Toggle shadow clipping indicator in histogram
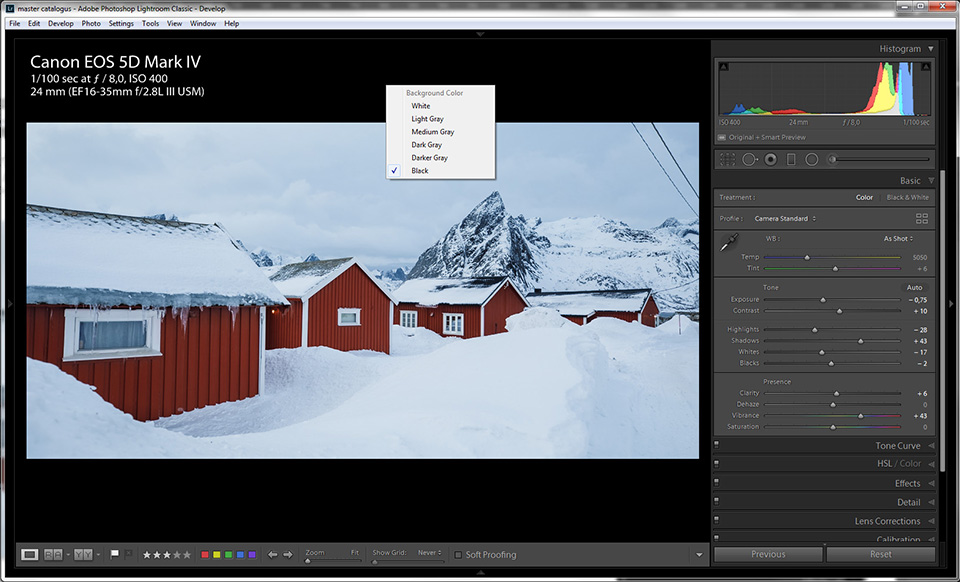960x582 pixels. (x=724, y=67)
